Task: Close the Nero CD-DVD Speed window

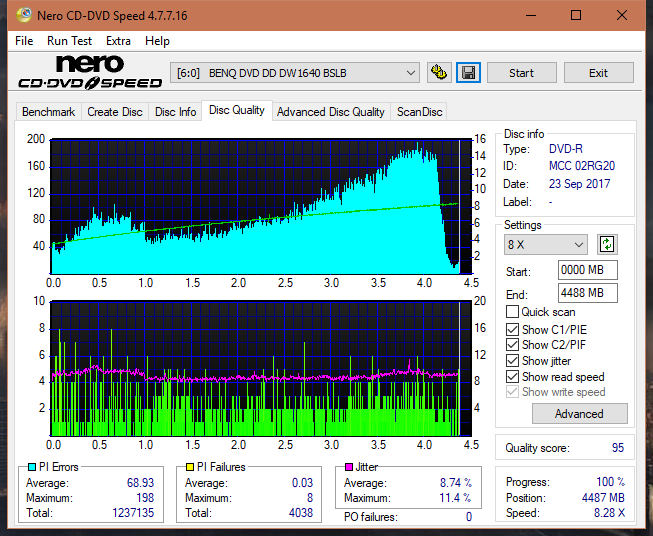Action: (x=622, y=15)
